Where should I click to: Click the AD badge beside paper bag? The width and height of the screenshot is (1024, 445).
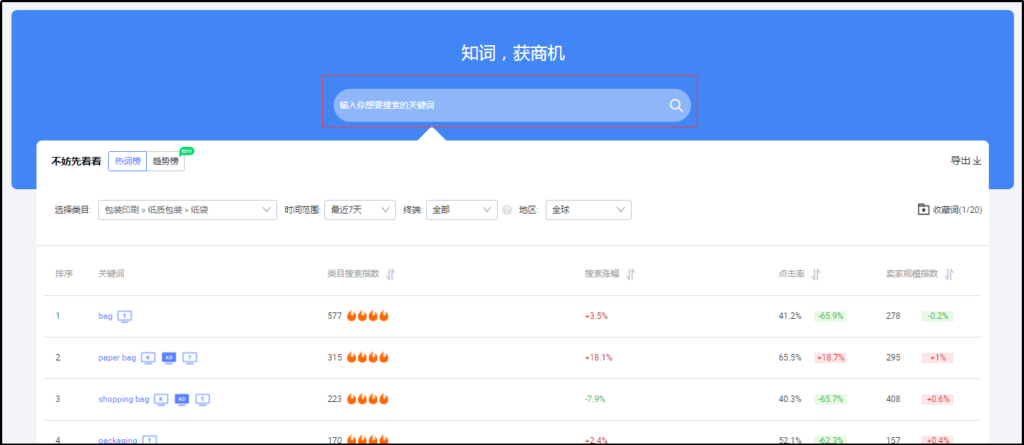169,358
